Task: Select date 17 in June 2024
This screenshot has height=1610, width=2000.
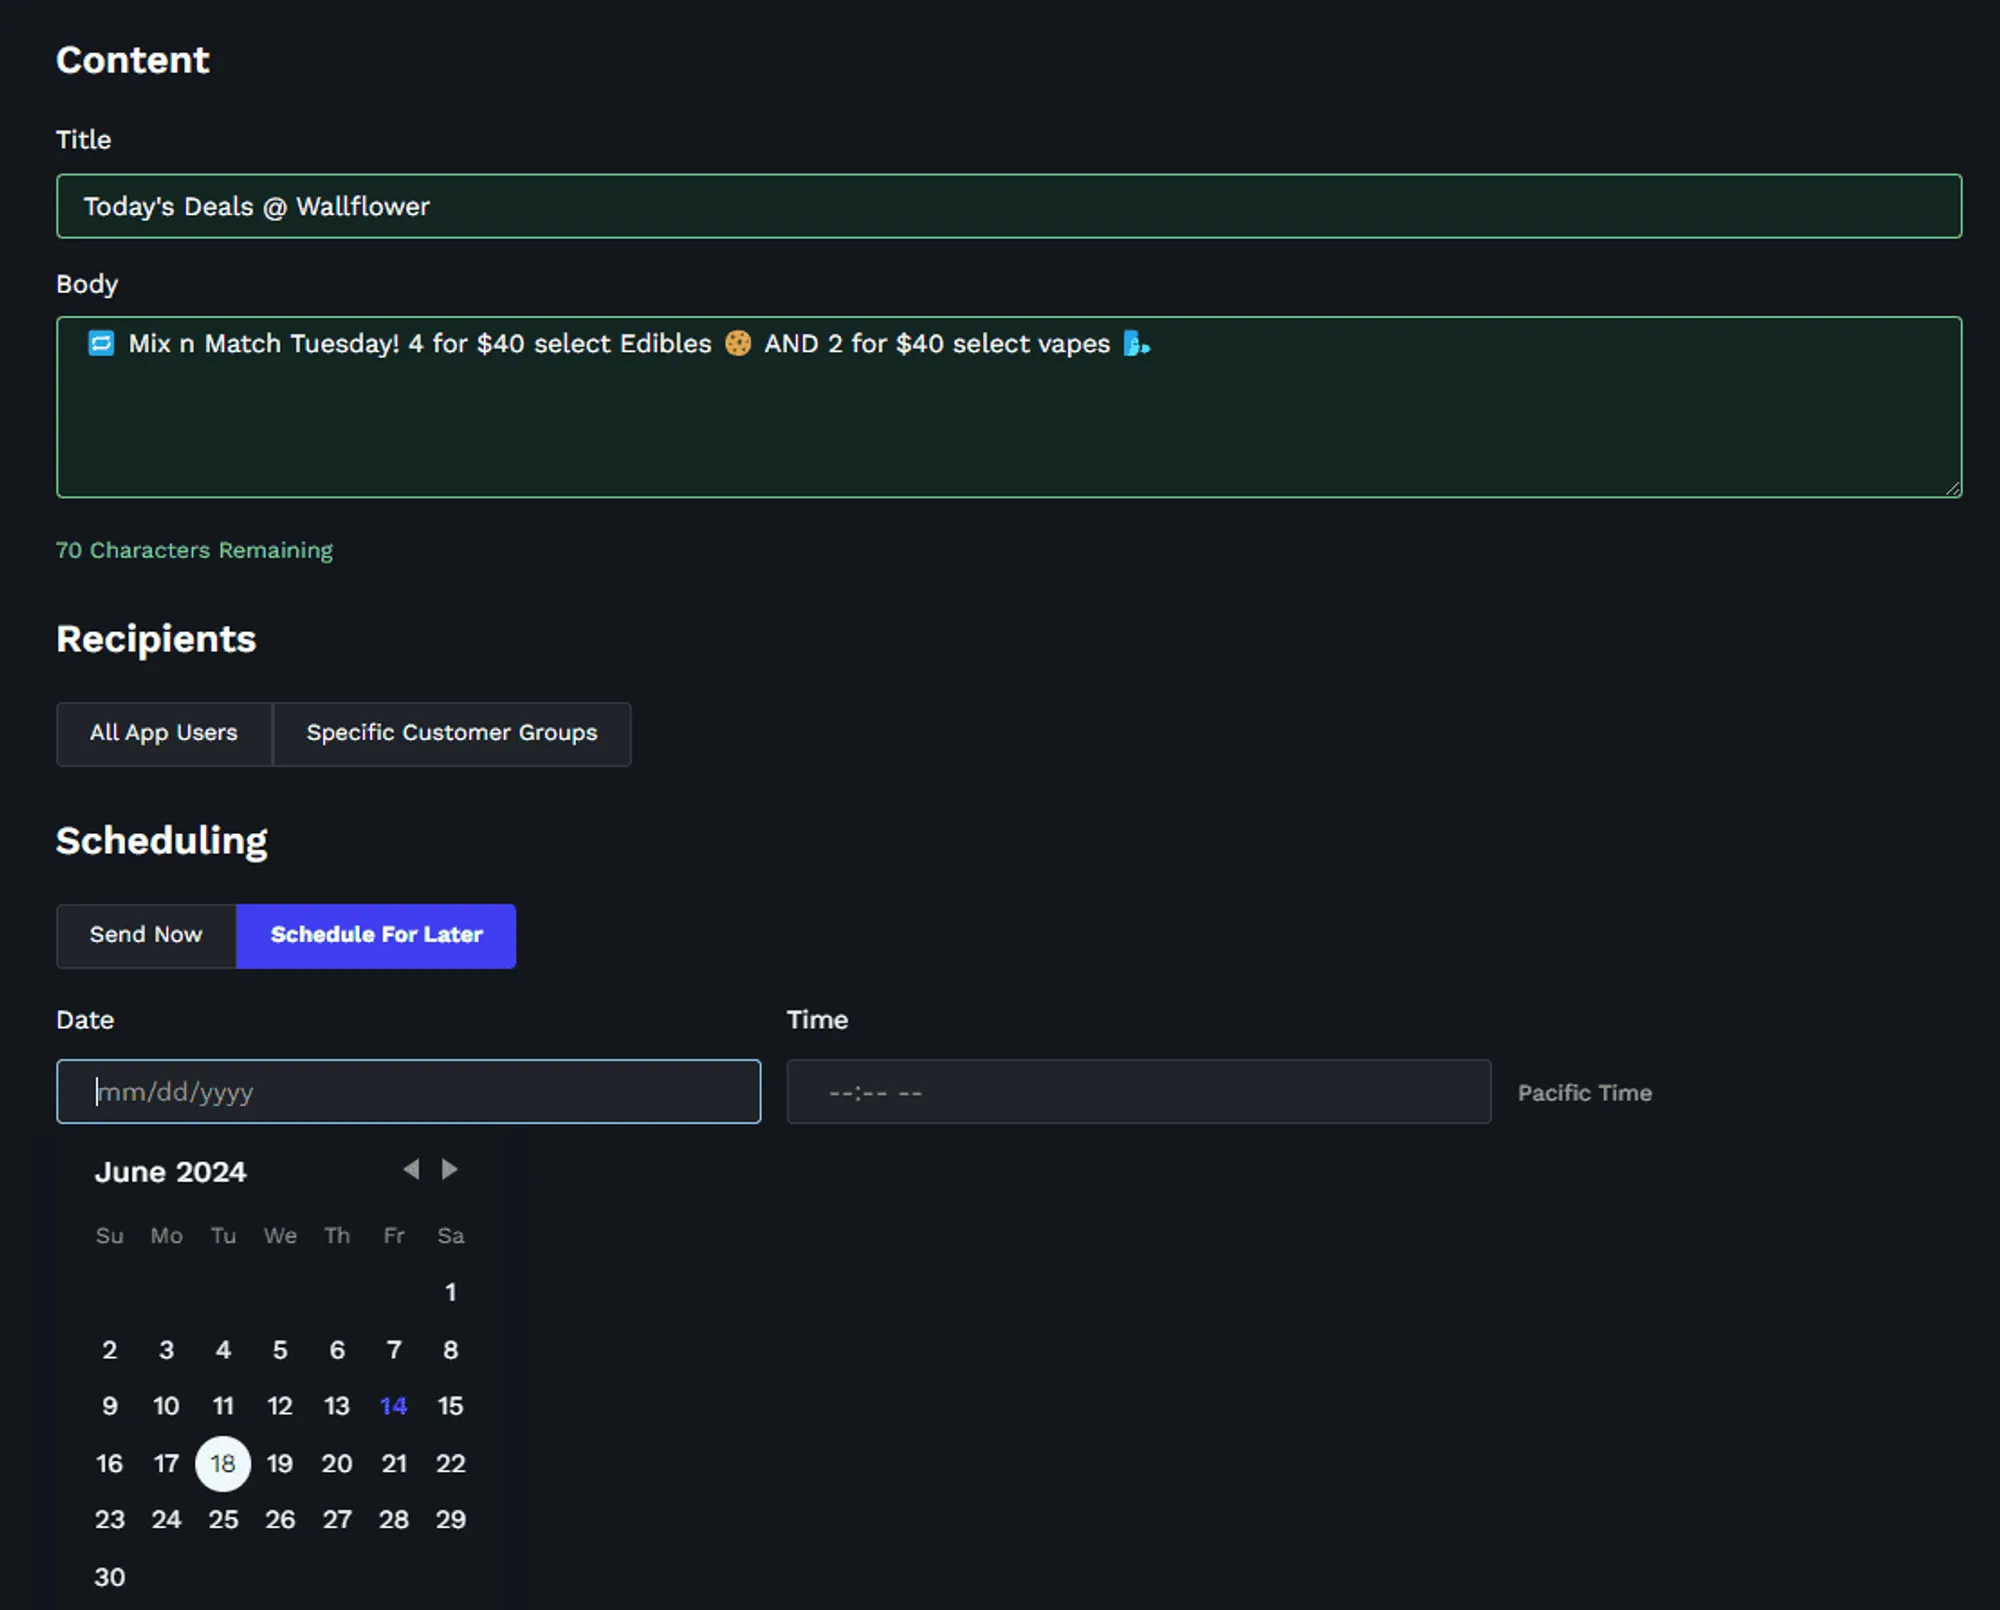Action: tap(167, 1464)
